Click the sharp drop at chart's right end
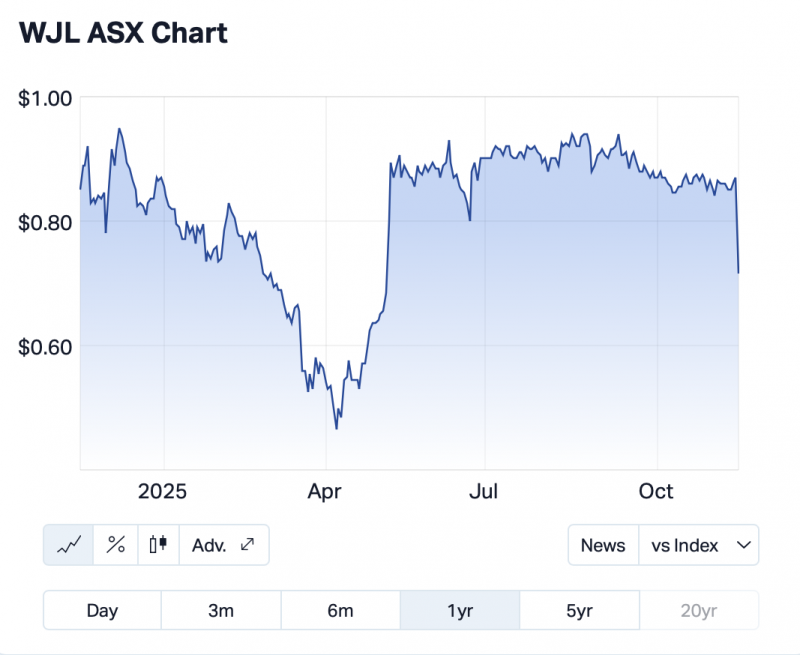The width and height of the screenshot is (800, 655). tap(738, 240)
